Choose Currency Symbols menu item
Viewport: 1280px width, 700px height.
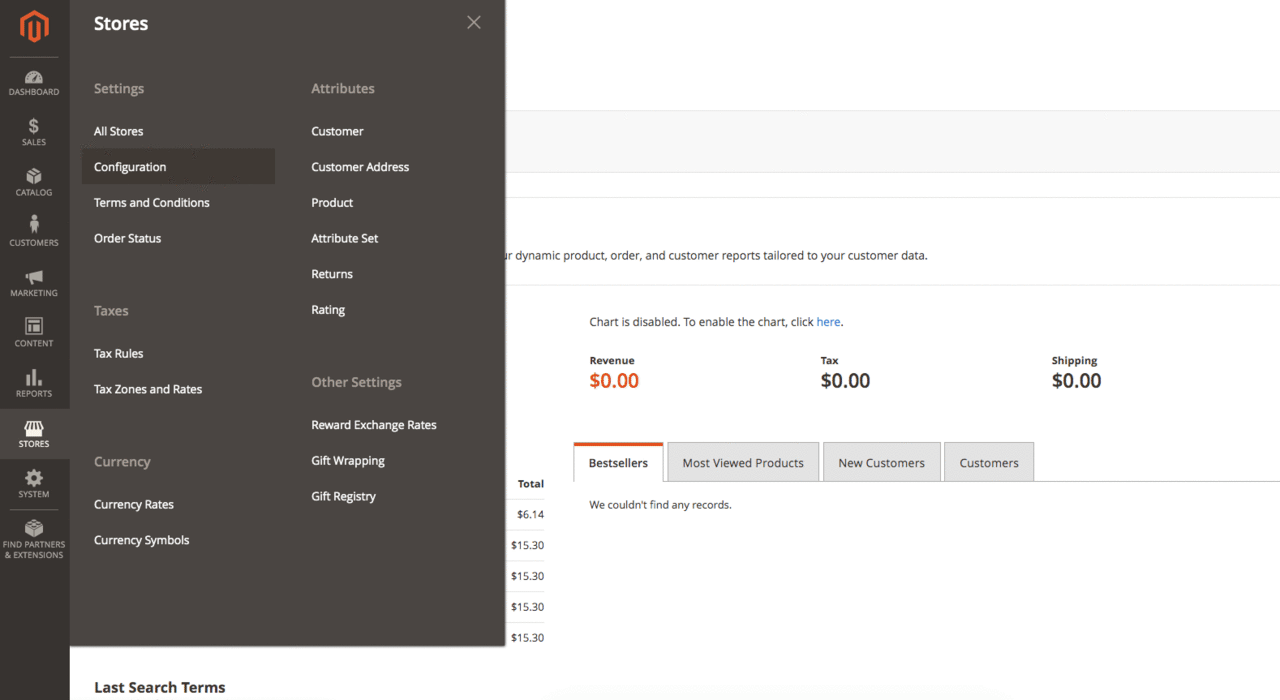(141, 540)
